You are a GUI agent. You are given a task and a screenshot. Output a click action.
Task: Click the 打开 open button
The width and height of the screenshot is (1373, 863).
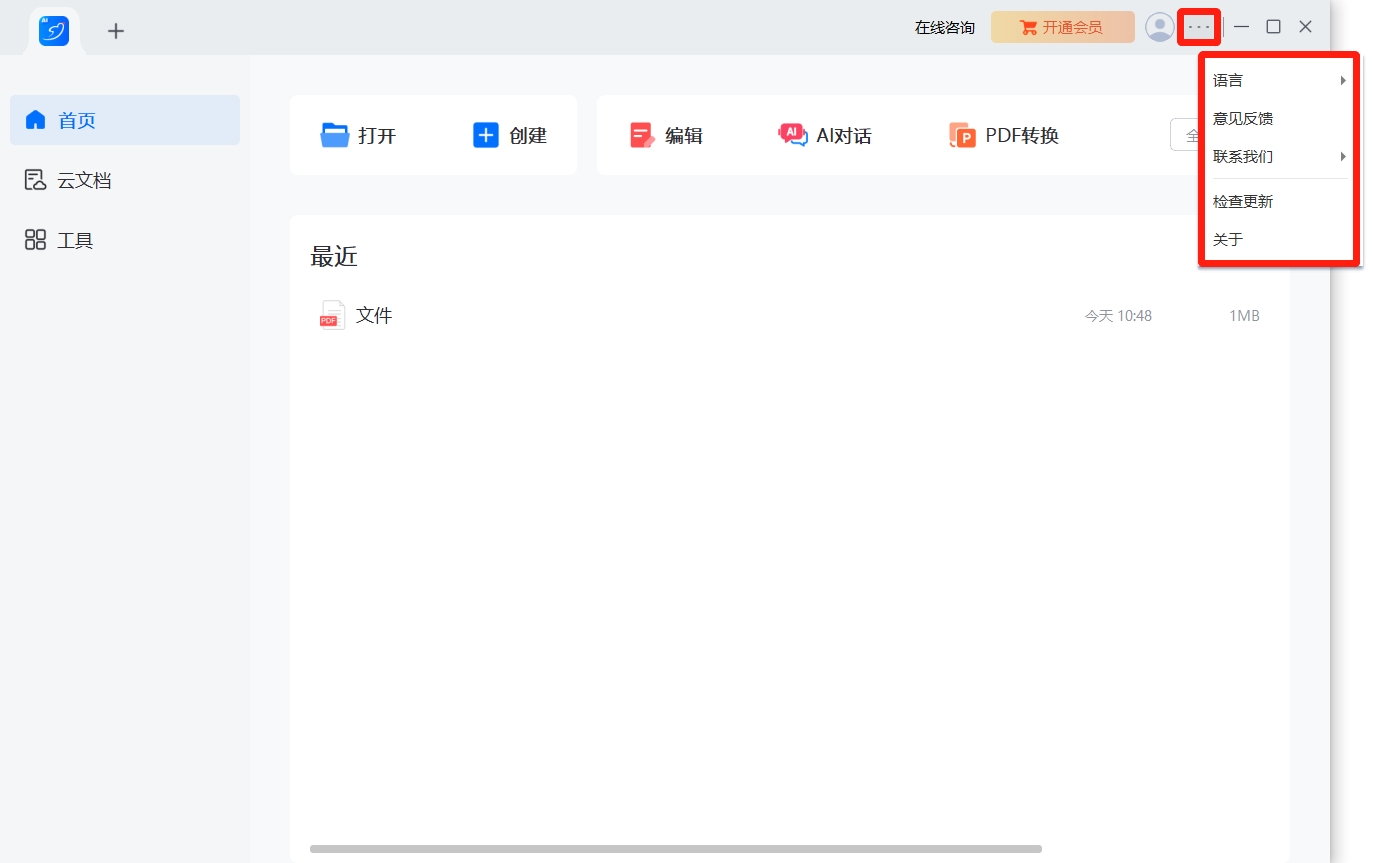coord(359,135)
